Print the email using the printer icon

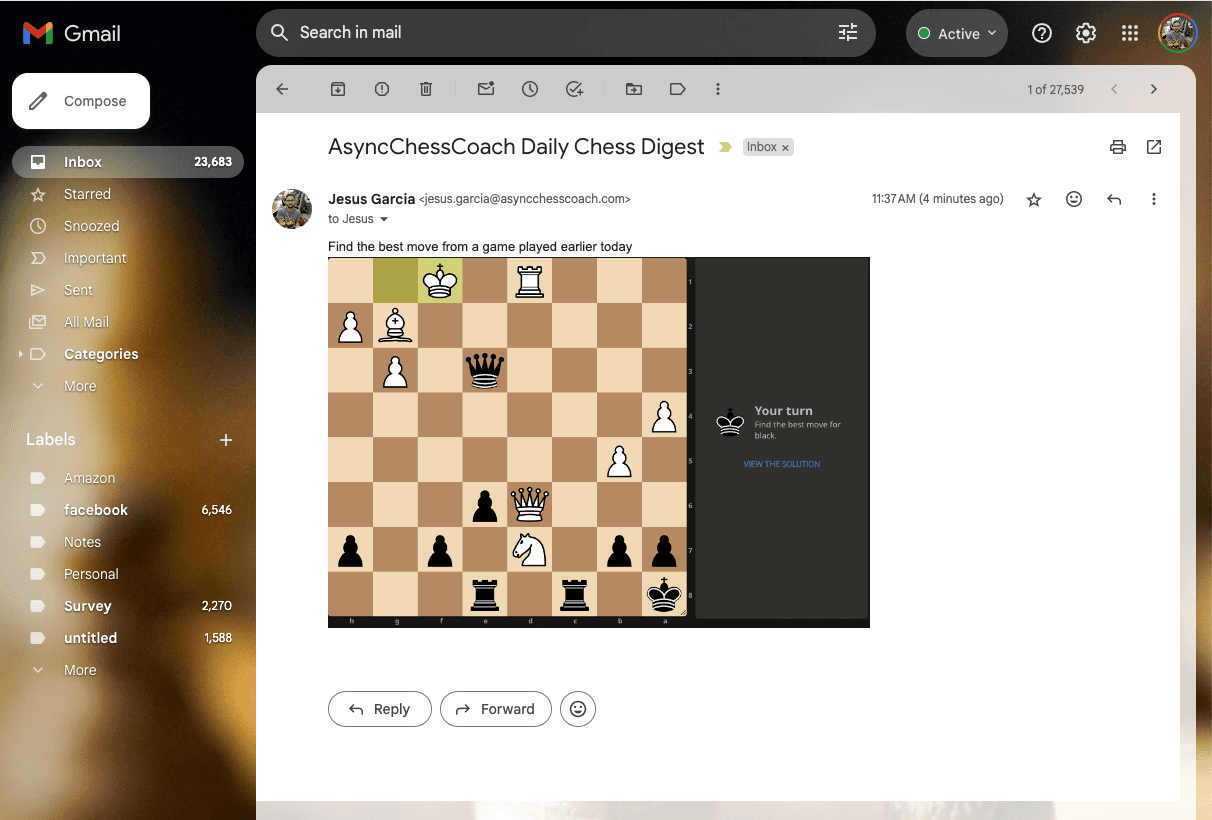pos(1118,147)
